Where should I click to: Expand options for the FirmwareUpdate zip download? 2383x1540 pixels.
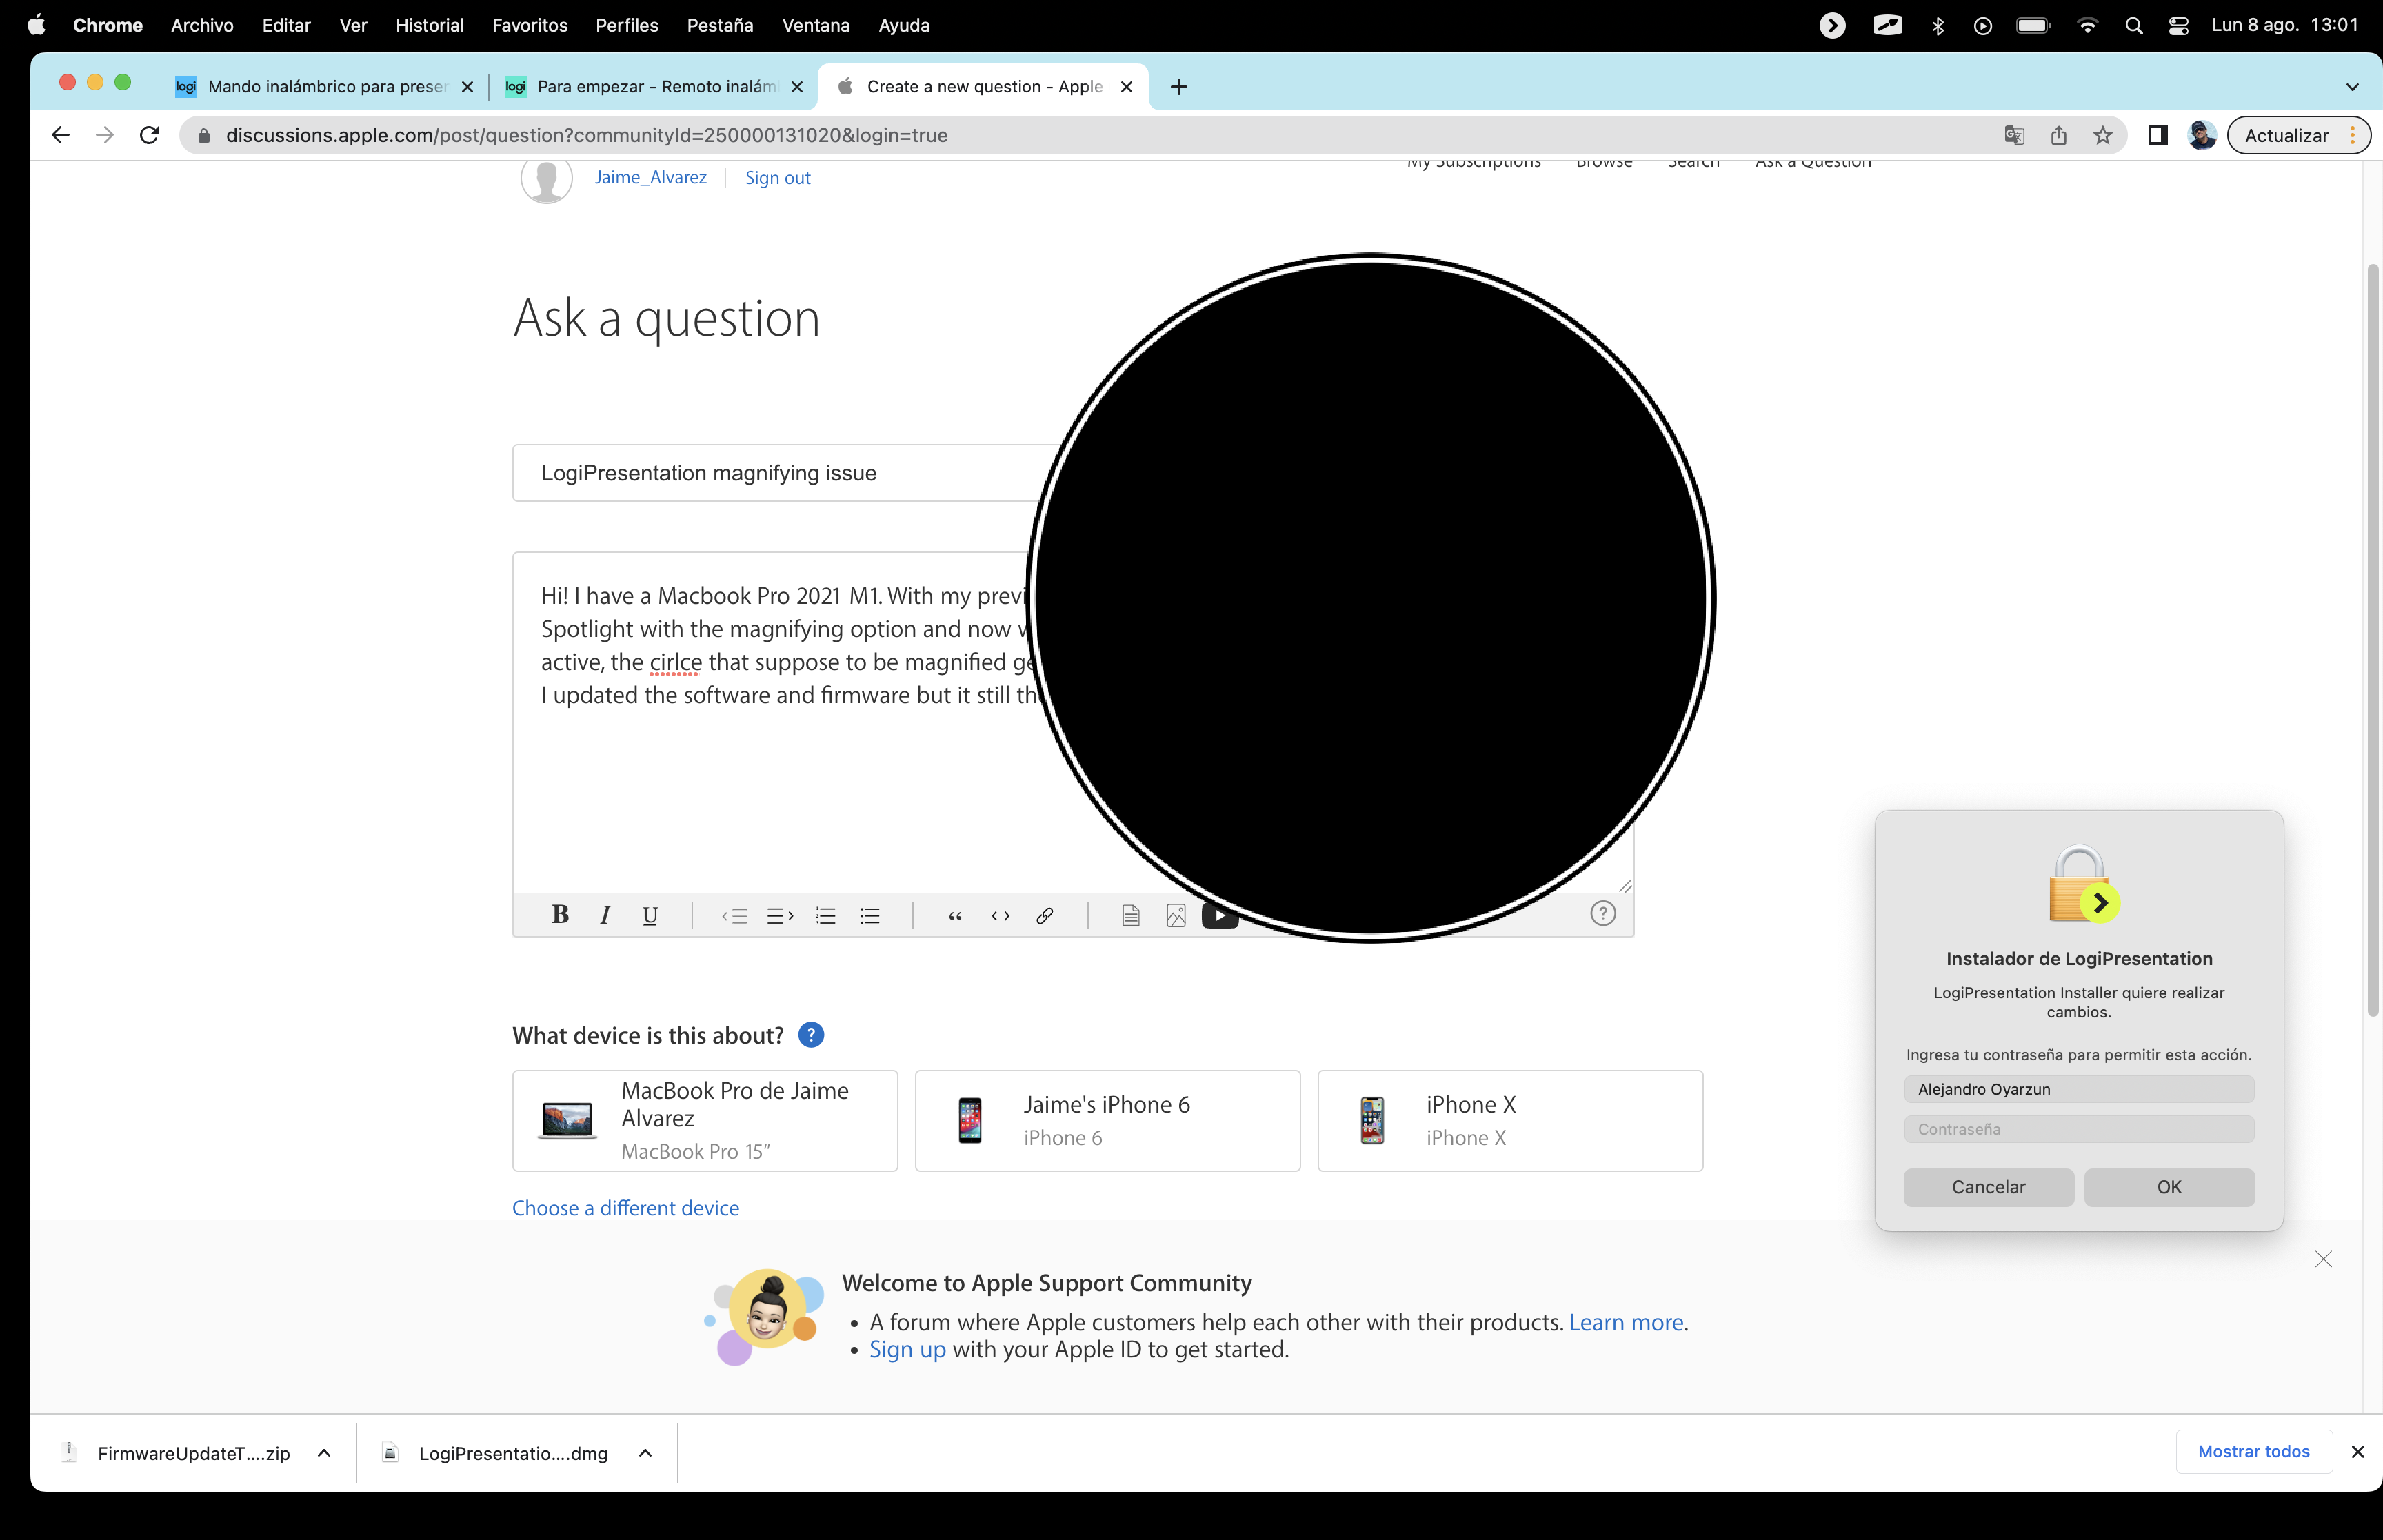tap(324, 1453)
